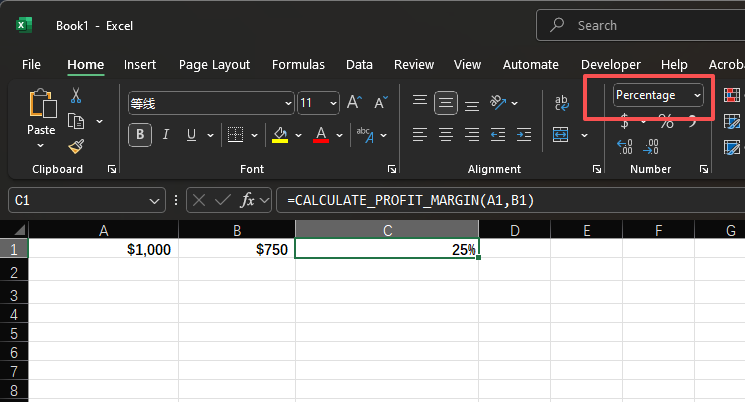Open the Alignment settings dialog launcher
Viewport: 745px width, 402px height.
point(597,169)
